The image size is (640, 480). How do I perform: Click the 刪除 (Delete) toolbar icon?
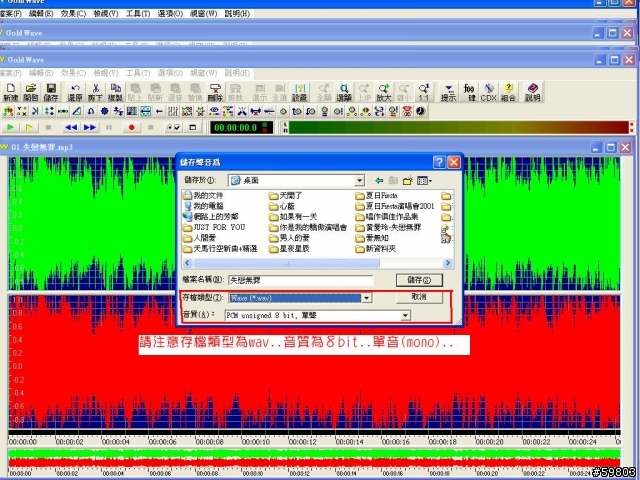[x=215, y=92]
